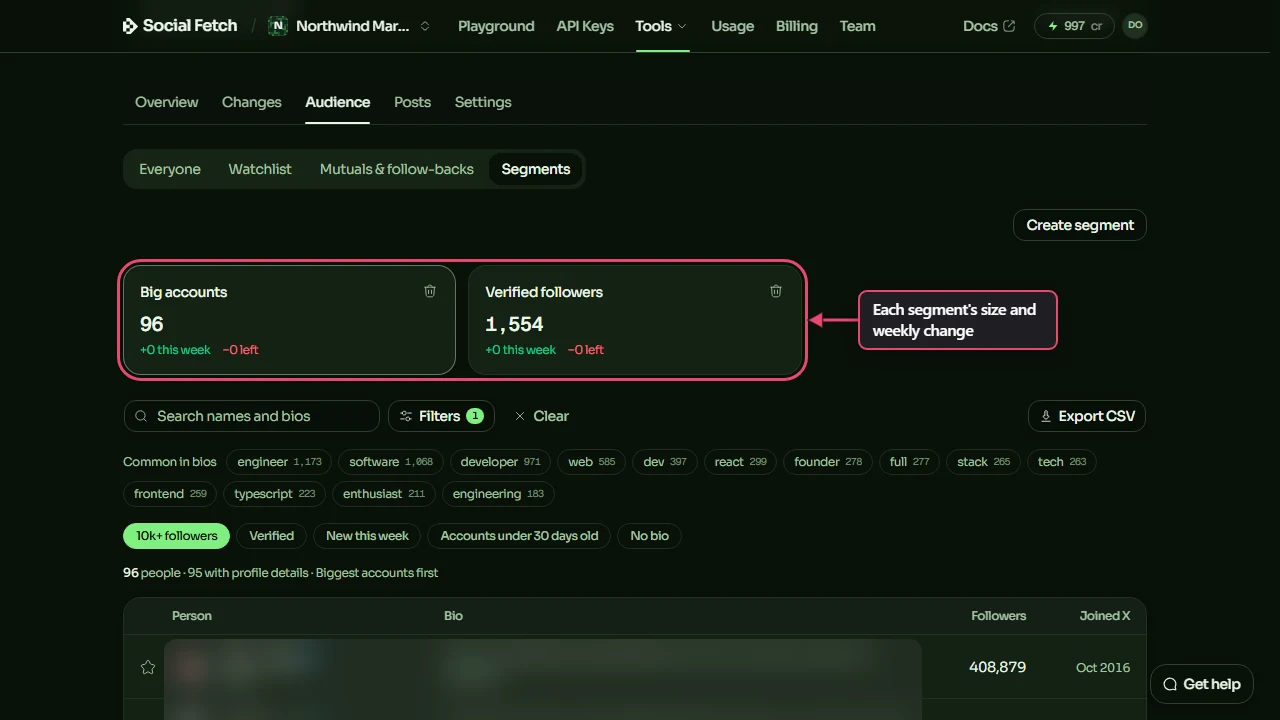
Task: Switch to the Changes tab
Action: click(x=252, y=102)
